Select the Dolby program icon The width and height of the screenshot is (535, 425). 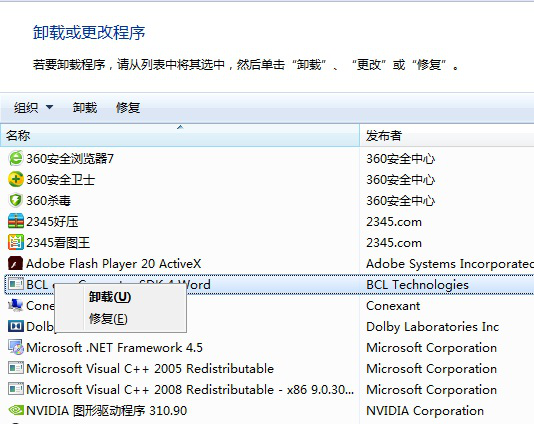[16, 326]
